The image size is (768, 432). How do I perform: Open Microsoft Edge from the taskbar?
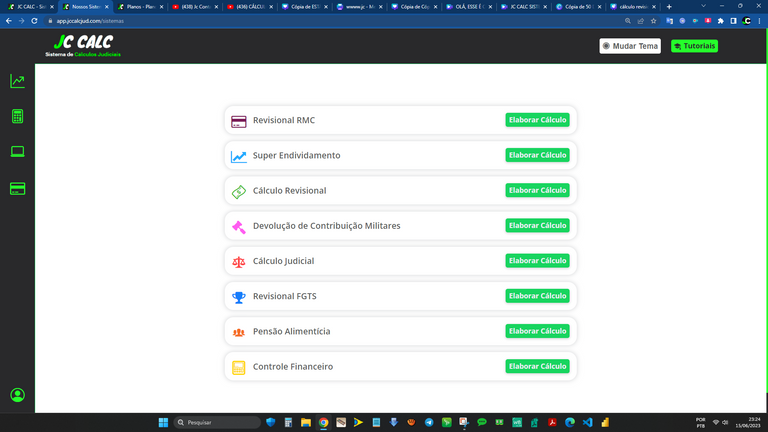click(570, 422)
